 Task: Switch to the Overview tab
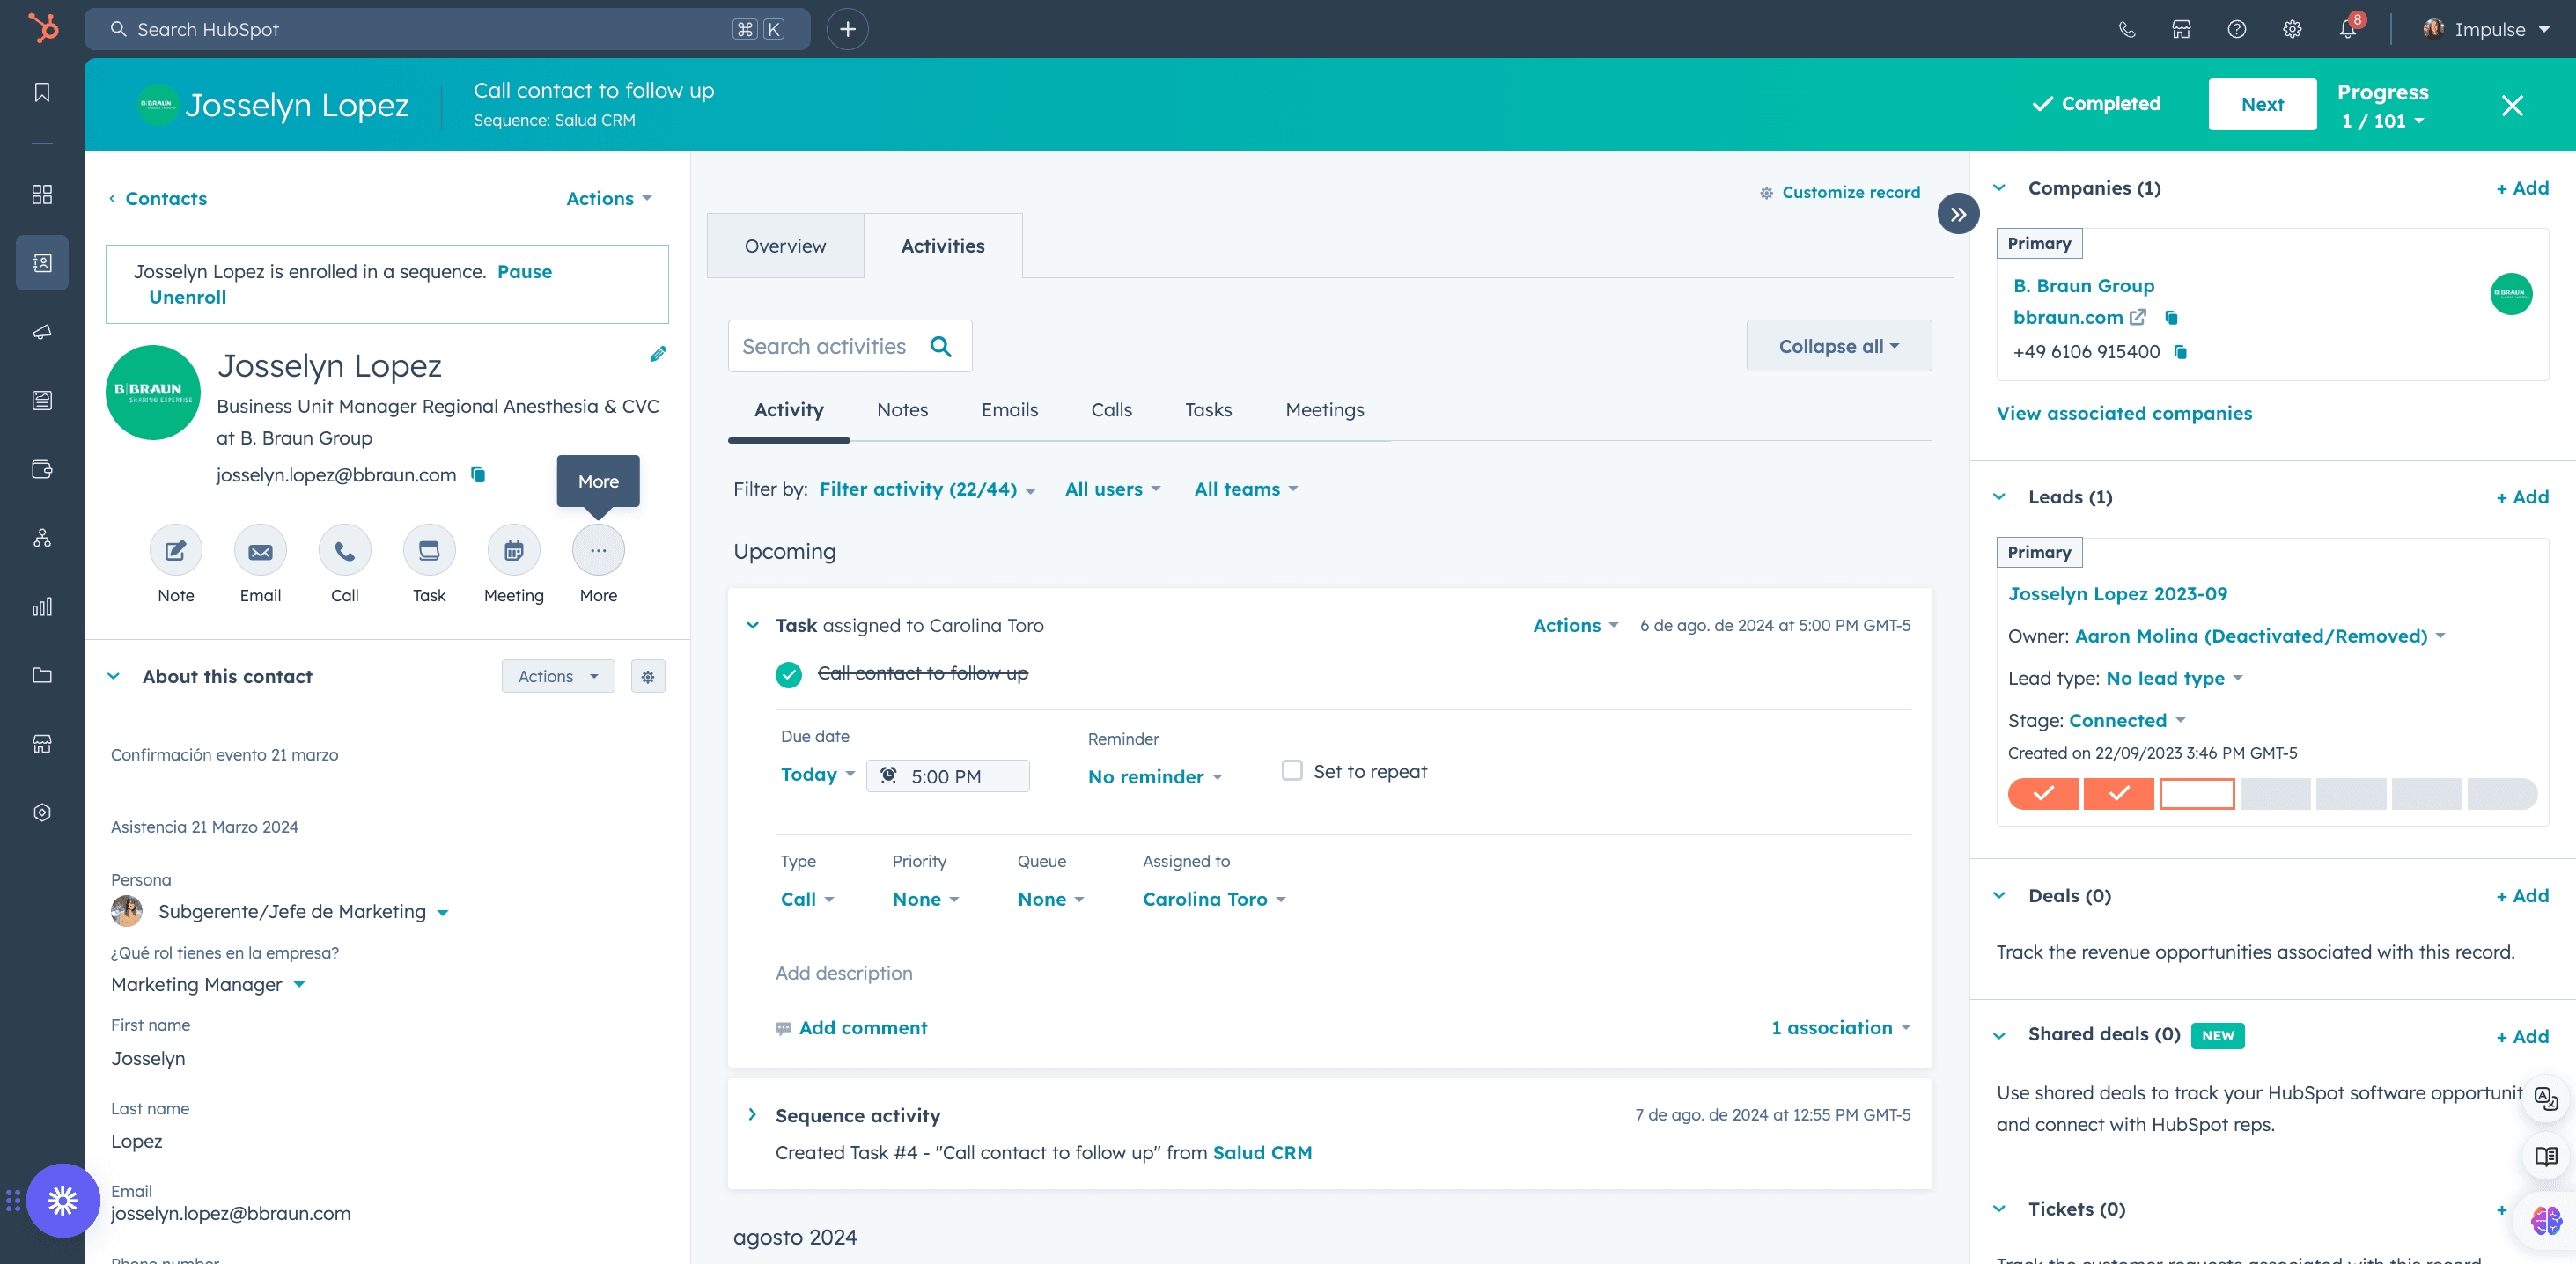[785, 246]
